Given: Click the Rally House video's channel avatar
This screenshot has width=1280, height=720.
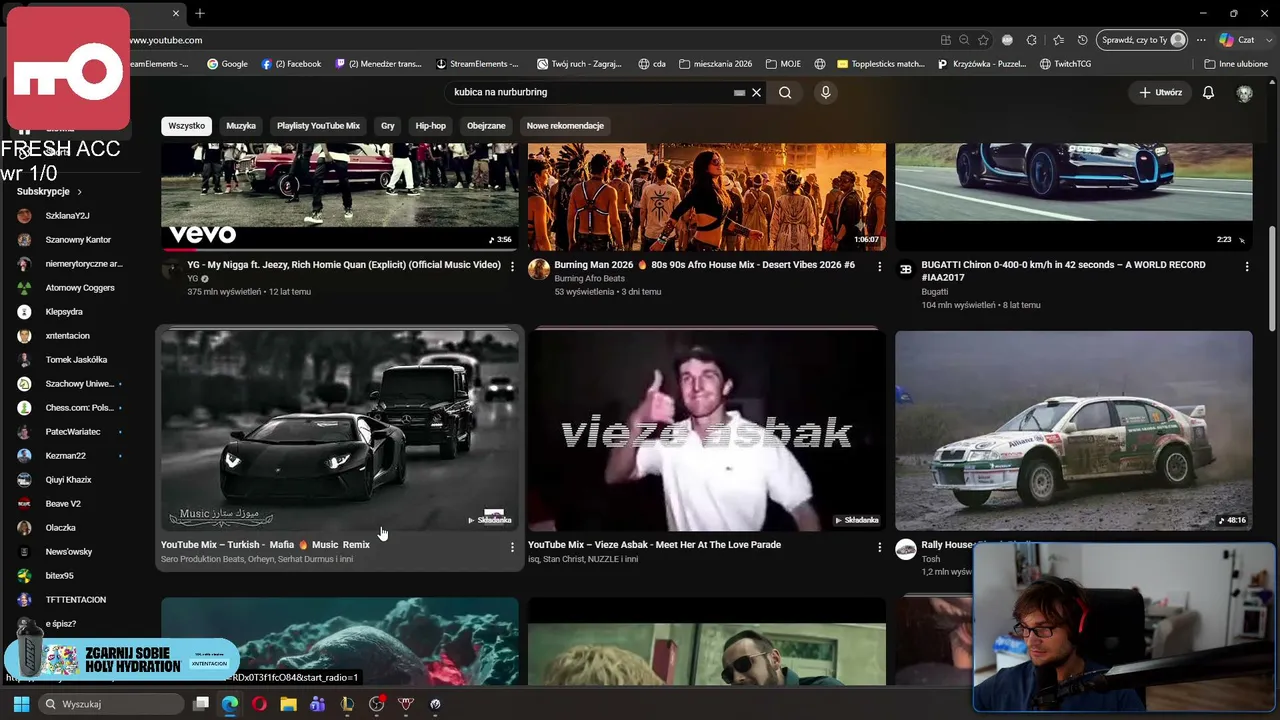Looking at the screenshot, I should (906, 549).
